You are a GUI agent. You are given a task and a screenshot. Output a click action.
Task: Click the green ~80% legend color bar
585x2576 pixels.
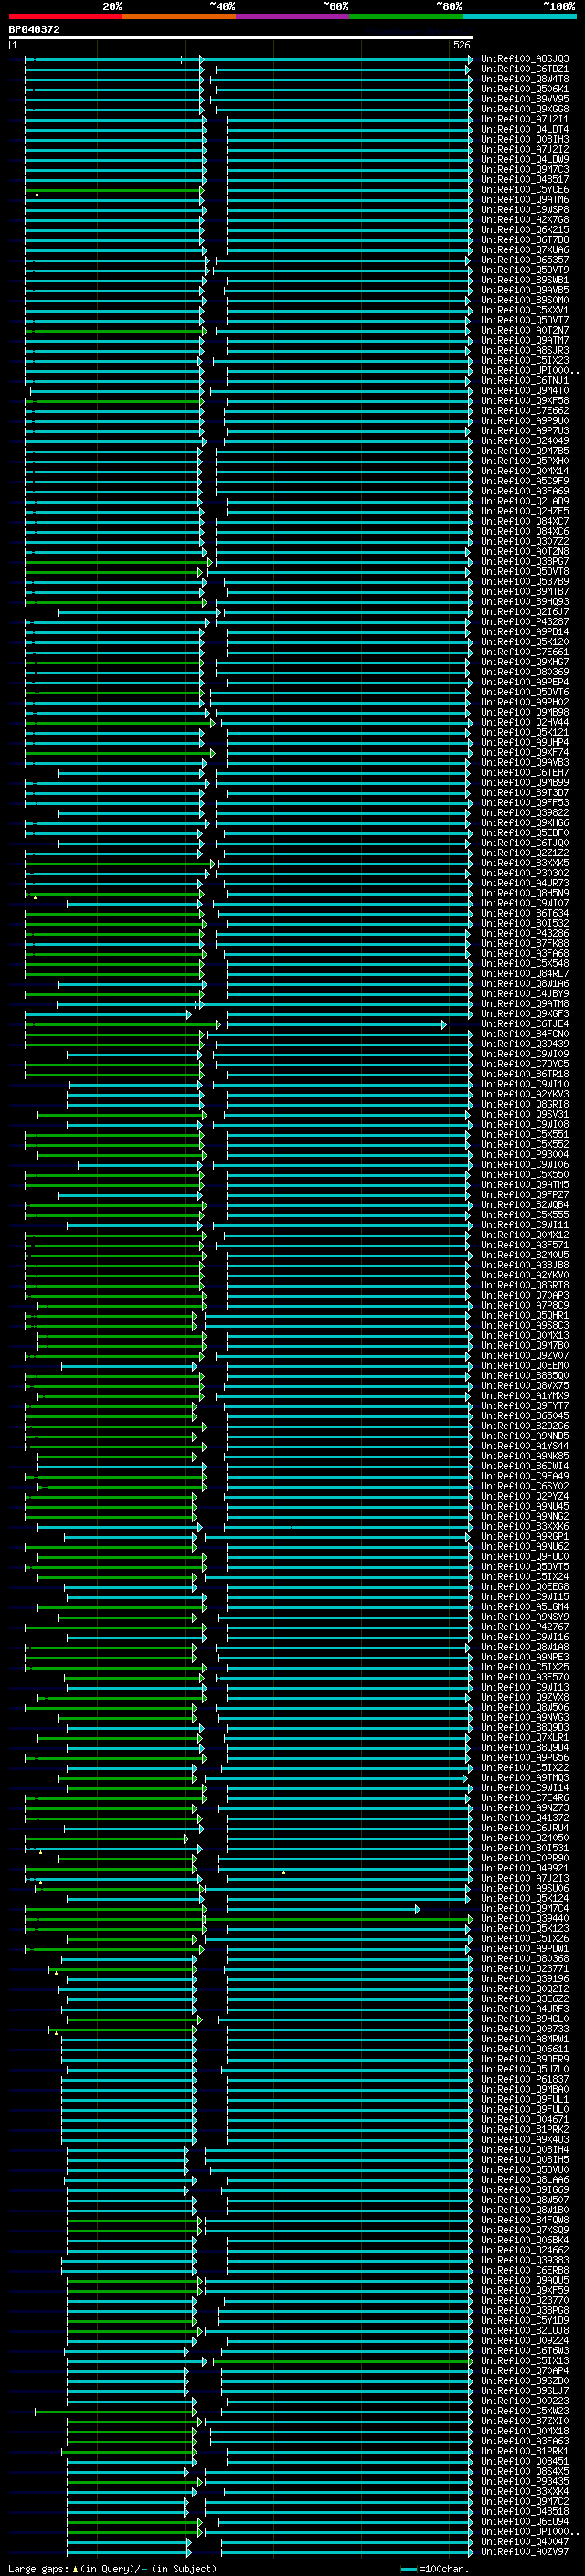tap(406, 16)
